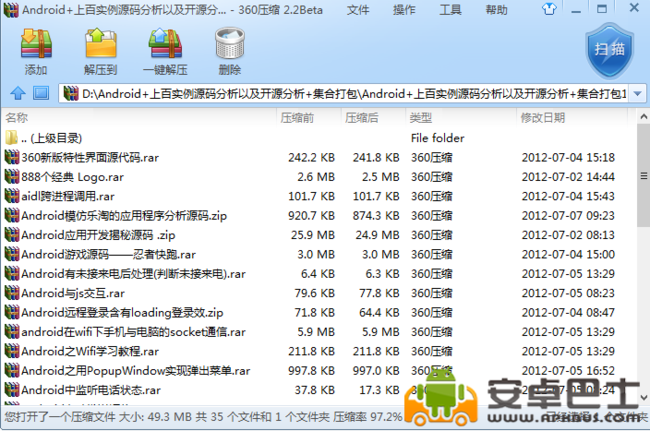Select Android远程登录含有loading登录效.zip
Viewport: 650px width, 431px height.
tap(122, 312)
